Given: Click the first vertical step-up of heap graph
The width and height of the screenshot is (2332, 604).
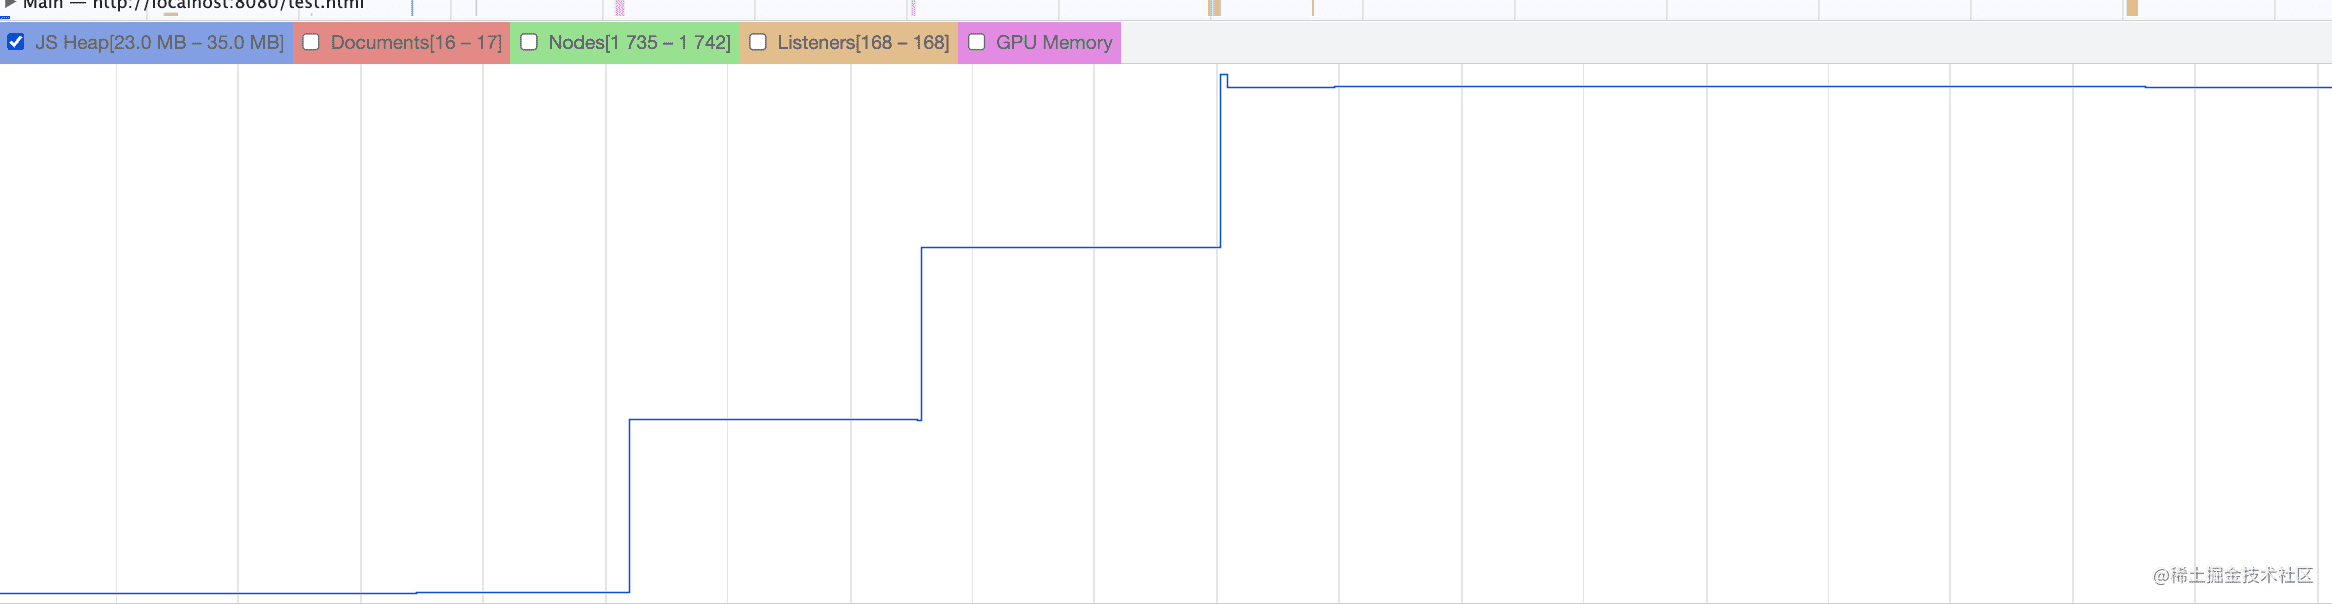Looking at the screenshot, I should point(629,505).
